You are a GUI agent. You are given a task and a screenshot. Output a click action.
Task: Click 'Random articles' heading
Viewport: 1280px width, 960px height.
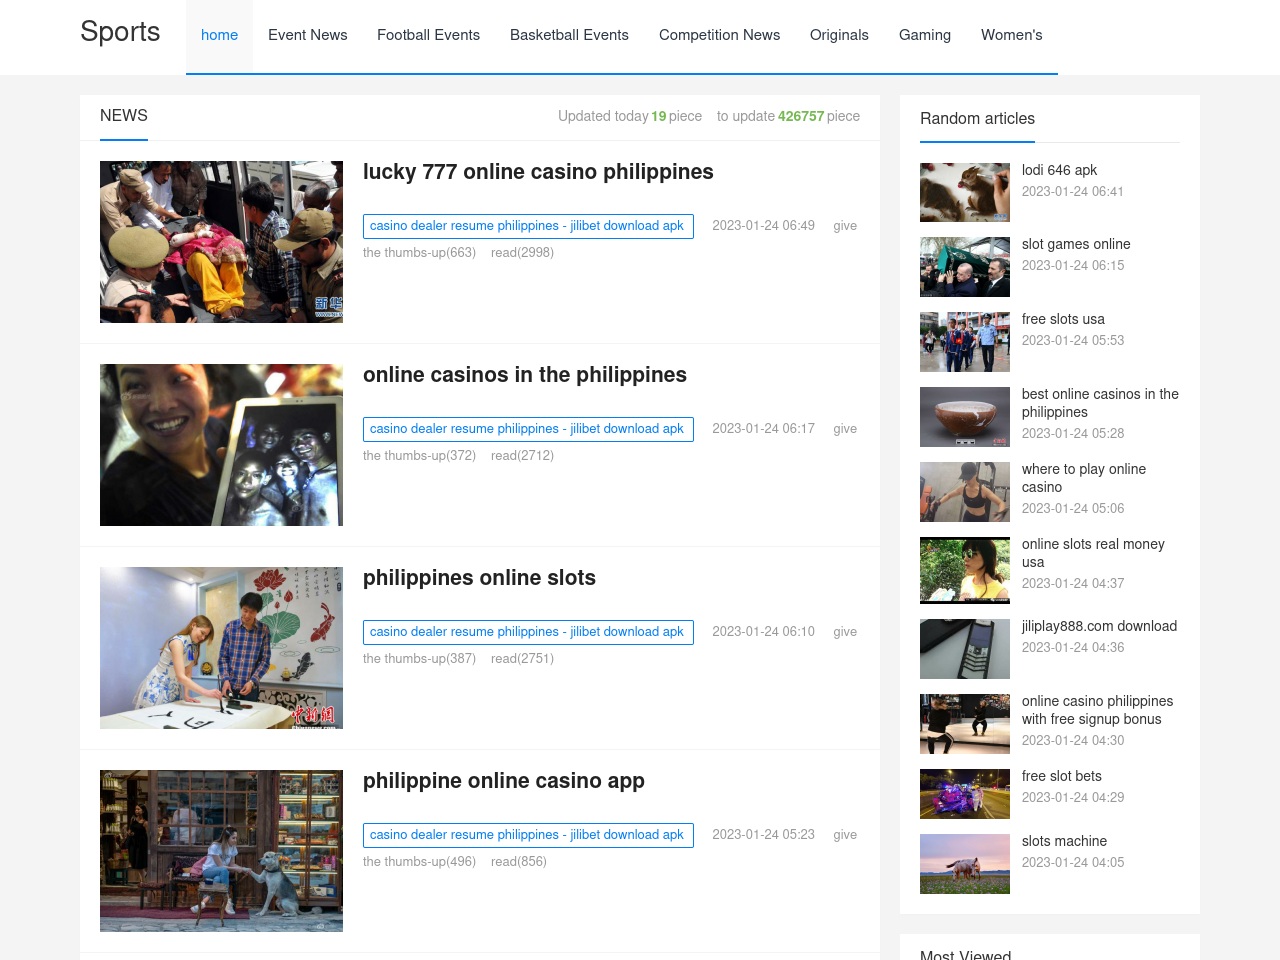coord(977,119)
